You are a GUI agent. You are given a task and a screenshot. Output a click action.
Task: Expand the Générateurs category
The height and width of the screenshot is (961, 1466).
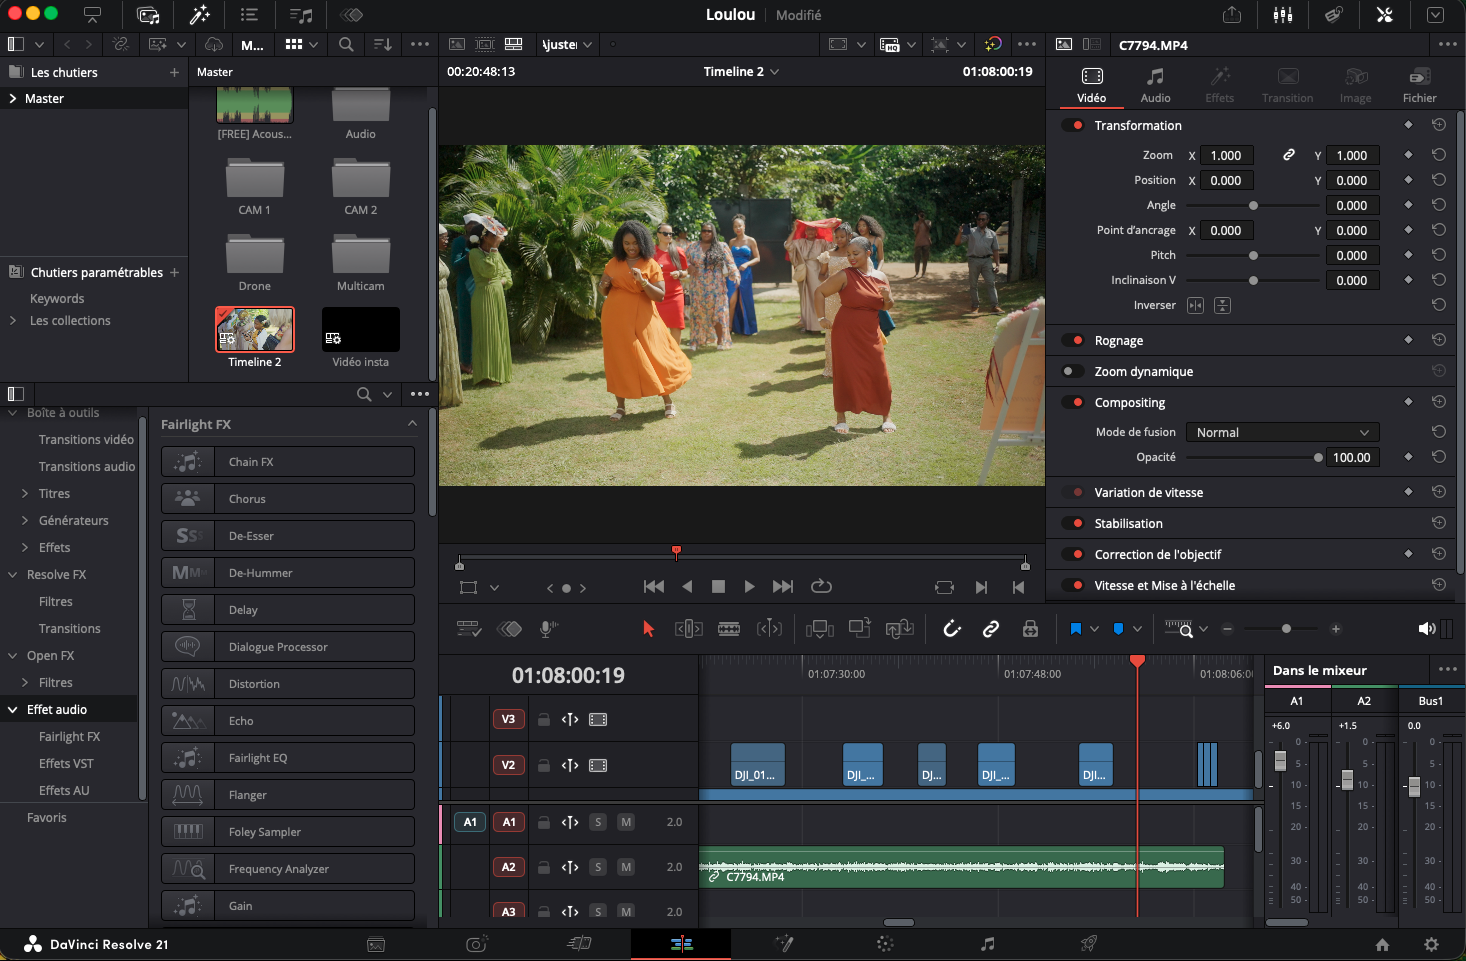[25, 521]
